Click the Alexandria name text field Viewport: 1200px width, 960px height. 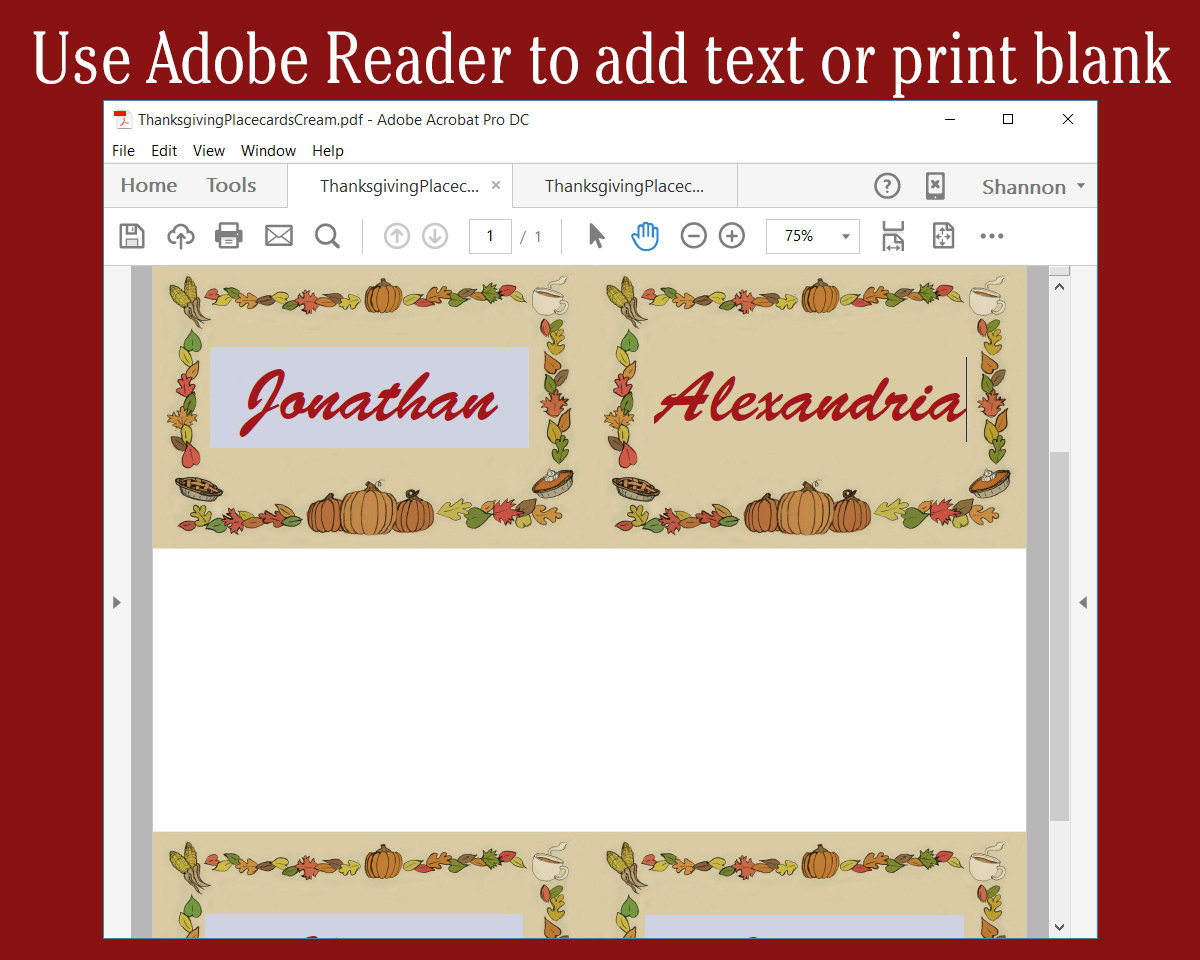point(809,398)
